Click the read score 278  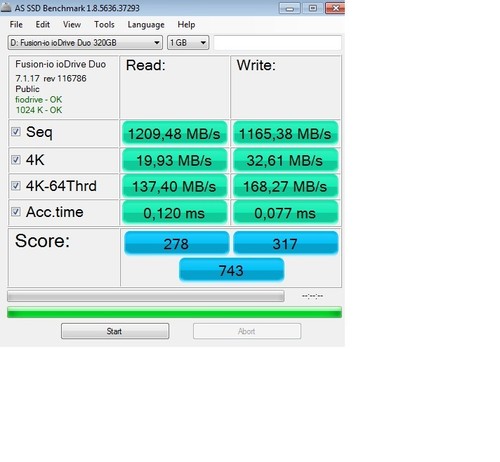pyautogui.click(x=176, y=243)
